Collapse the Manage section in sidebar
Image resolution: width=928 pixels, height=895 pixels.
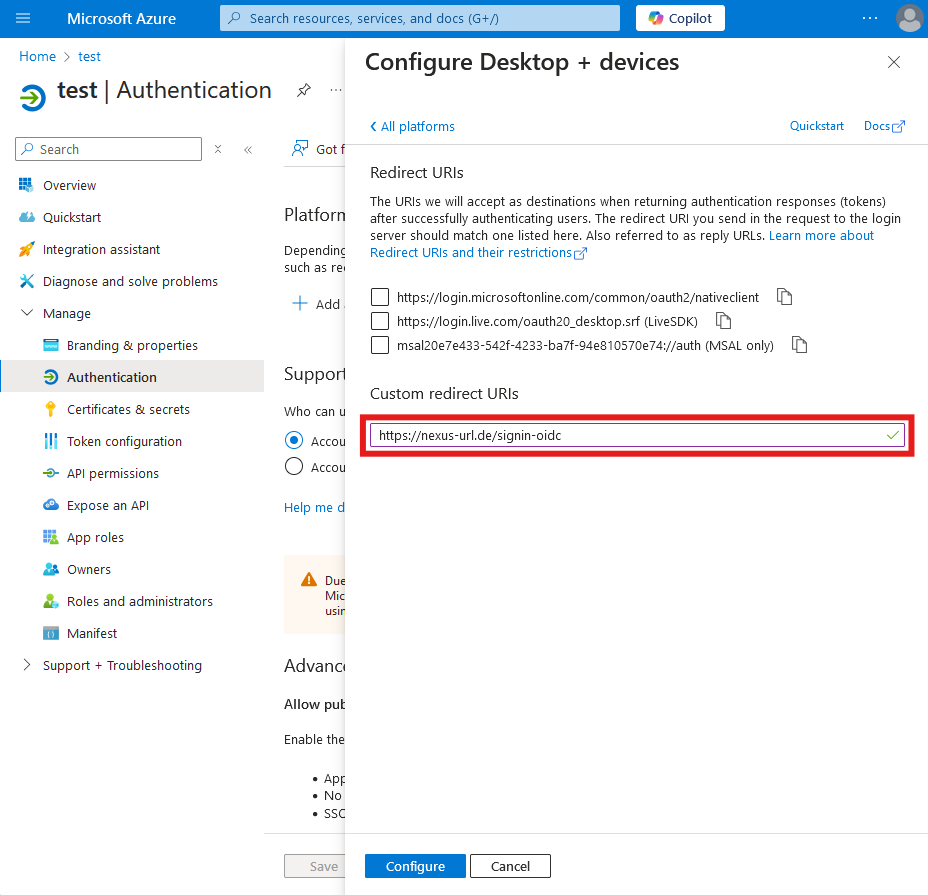coord(27,314)
